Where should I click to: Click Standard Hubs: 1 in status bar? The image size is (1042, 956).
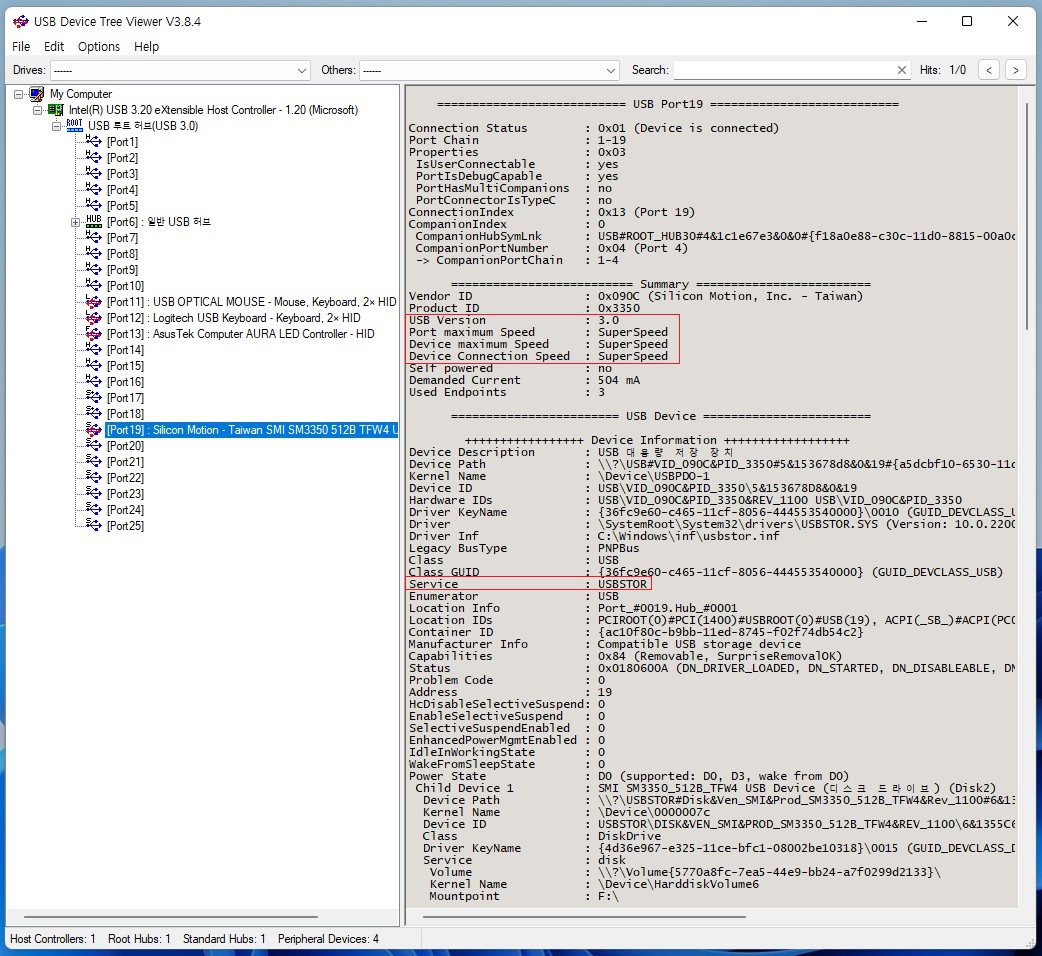224,939
